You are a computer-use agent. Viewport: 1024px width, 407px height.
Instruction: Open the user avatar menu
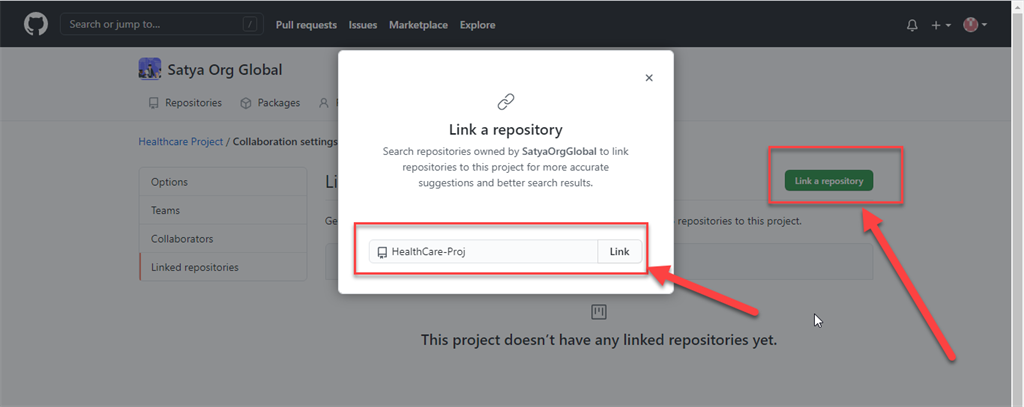(x=975, y=25)
